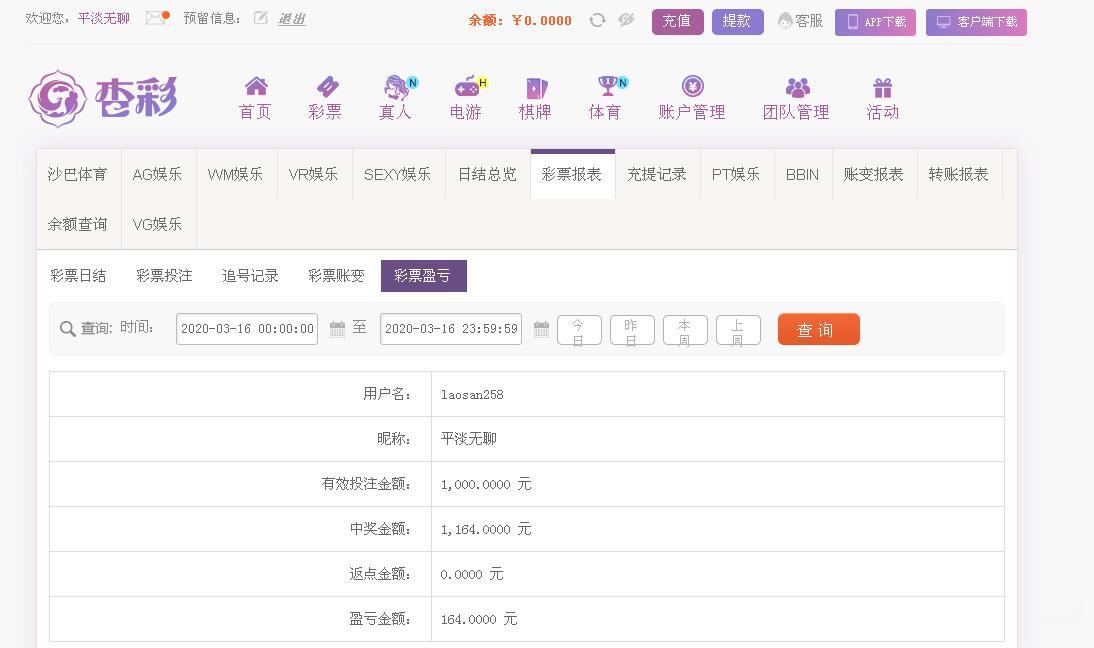Open the 彩票投注 sub-tab

point(164,276)
